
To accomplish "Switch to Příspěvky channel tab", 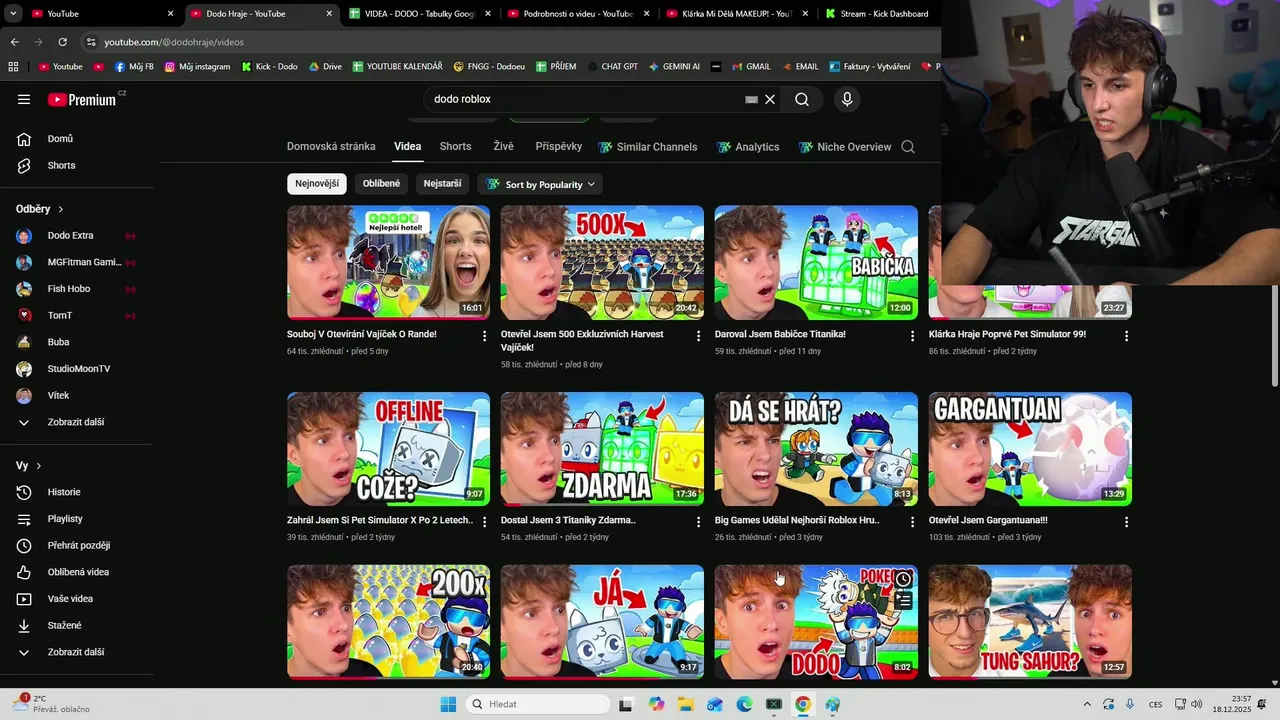I will 558,146.
